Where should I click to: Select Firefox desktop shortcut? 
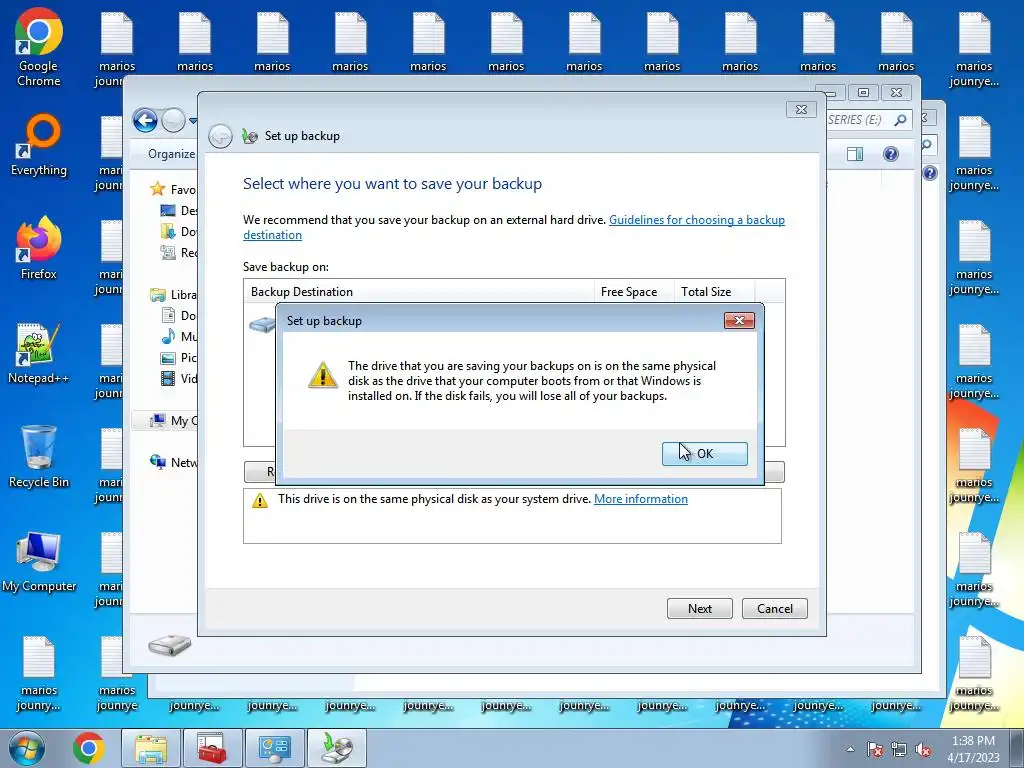pyautogui.click(x=39, y=248)
